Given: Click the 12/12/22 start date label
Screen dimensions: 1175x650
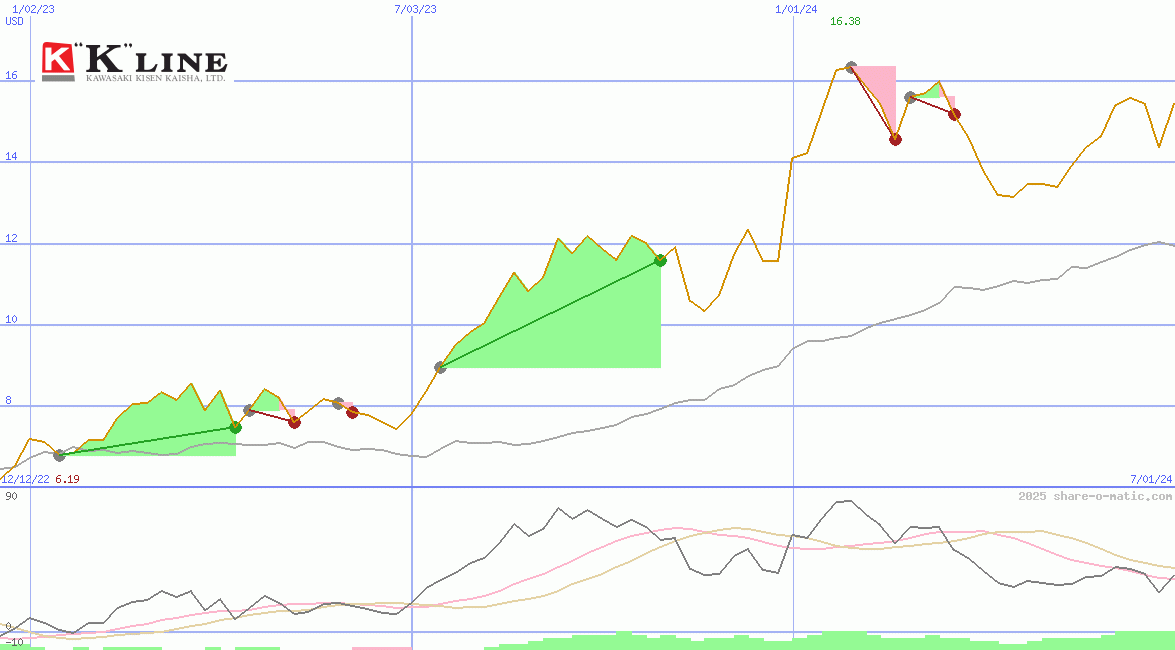Looking at the screenshot, I should tap(25, 479).
